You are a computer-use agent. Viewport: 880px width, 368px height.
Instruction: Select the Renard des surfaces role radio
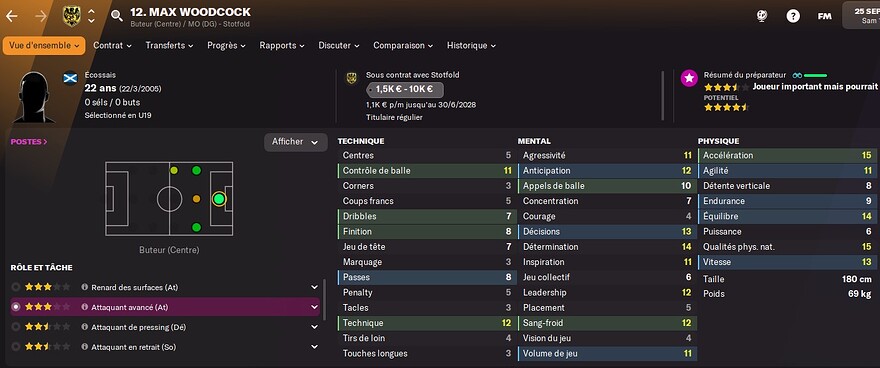click(x=16, y=287)
